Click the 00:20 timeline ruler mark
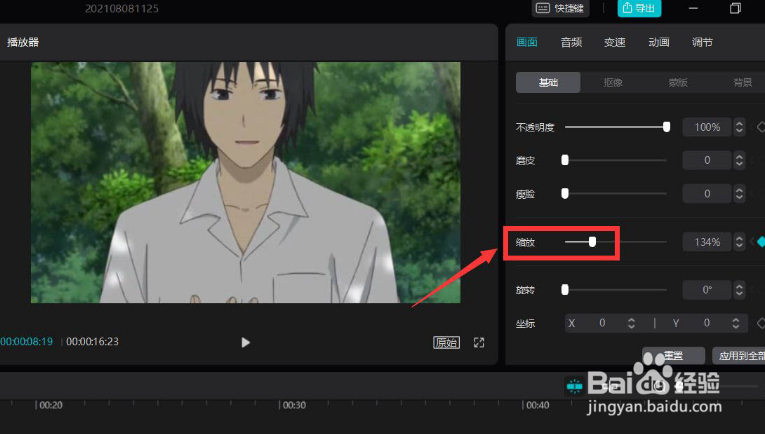The width and height of the screenshot is (765, 434). [x=51, y=405]
